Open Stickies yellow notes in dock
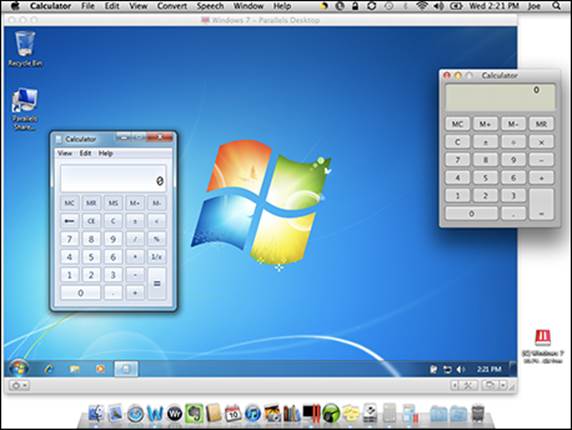 351,414
